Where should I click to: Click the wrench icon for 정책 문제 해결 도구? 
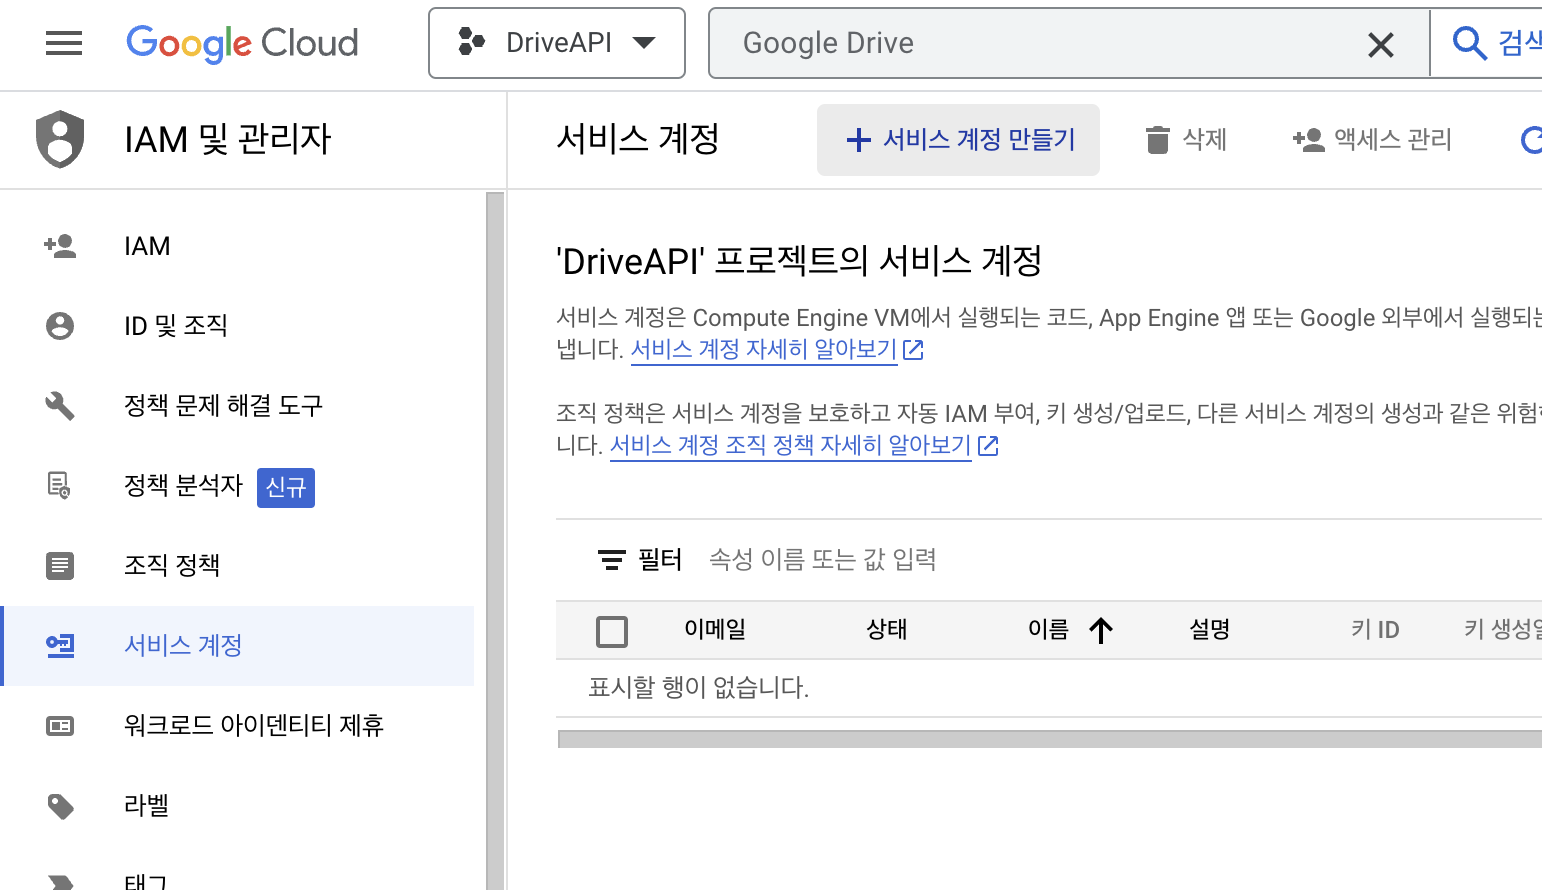pos(60,406)
